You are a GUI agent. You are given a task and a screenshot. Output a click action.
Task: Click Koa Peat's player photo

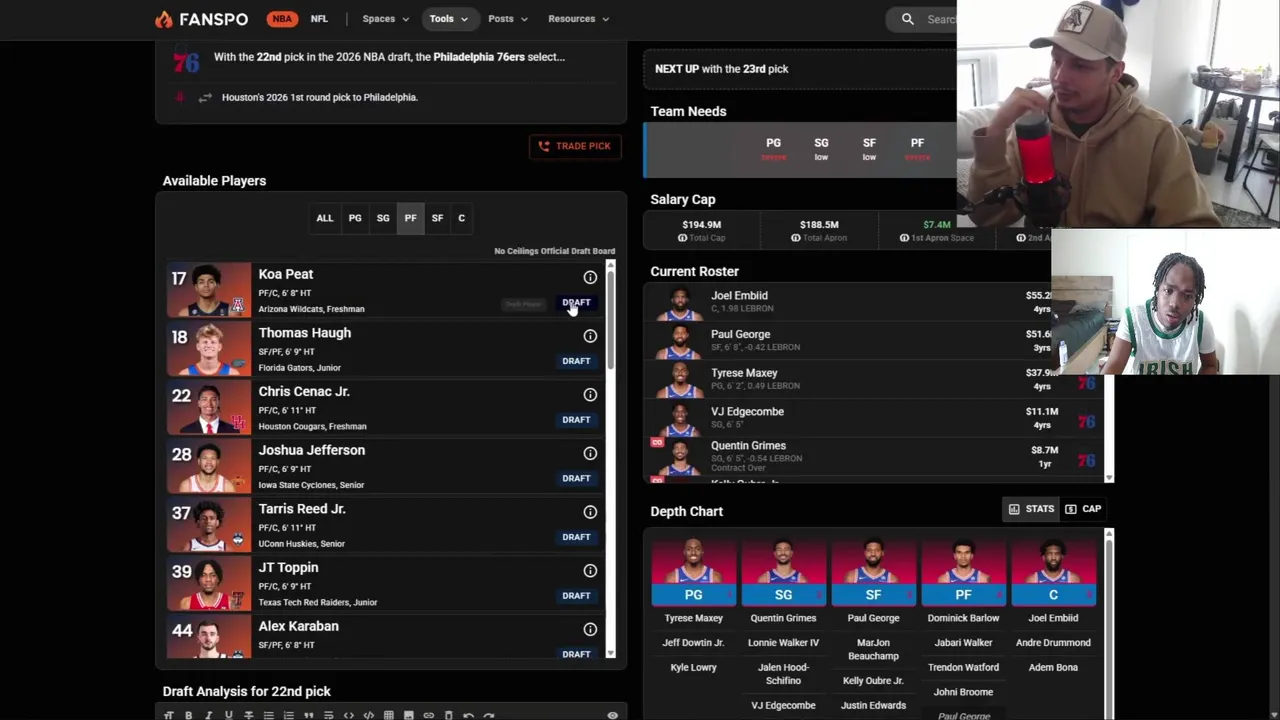pyautogui.click(x=208, y=290)
